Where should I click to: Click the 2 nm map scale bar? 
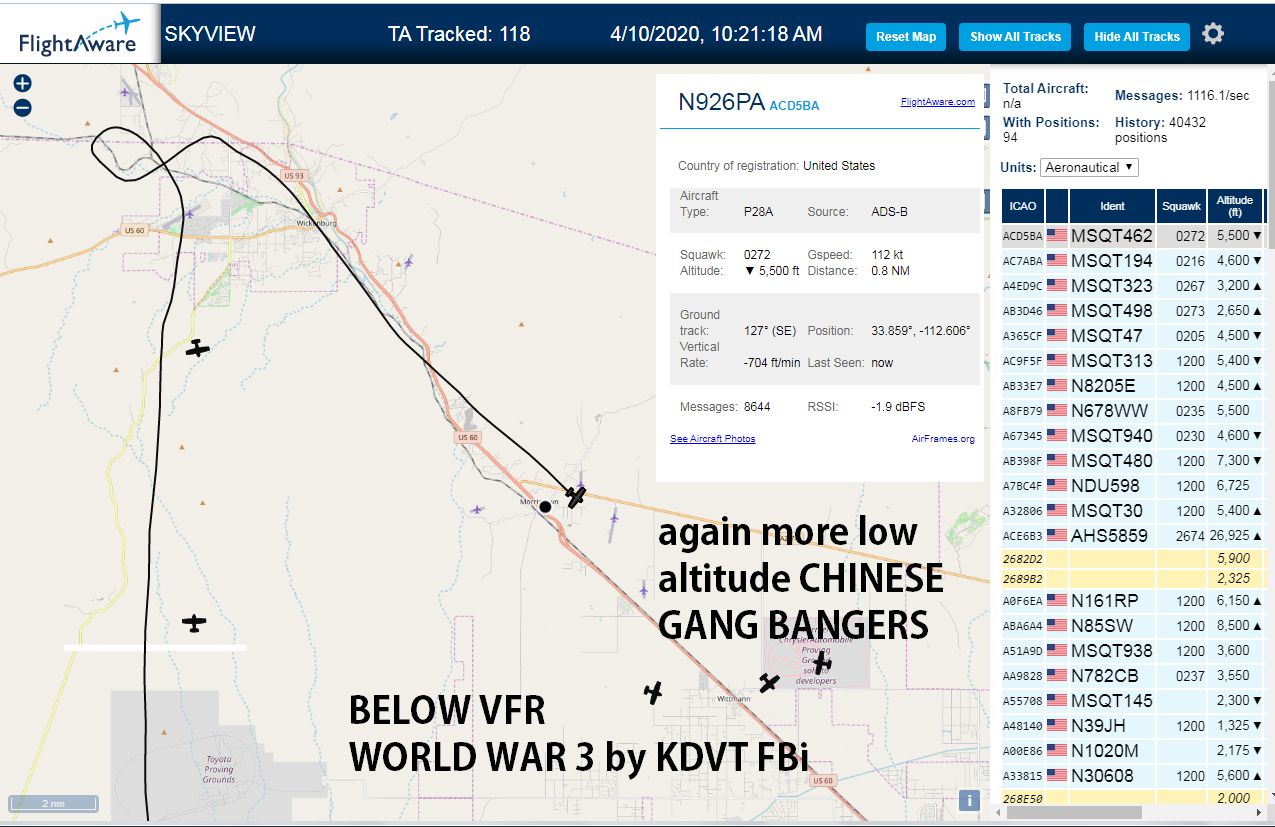tap(53, 803)
